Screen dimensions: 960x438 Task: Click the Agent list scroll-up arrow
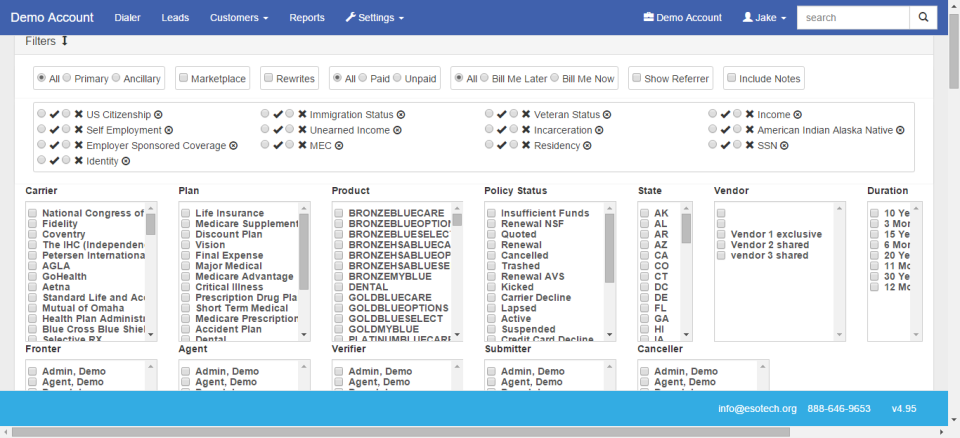(x=304, y=366)
